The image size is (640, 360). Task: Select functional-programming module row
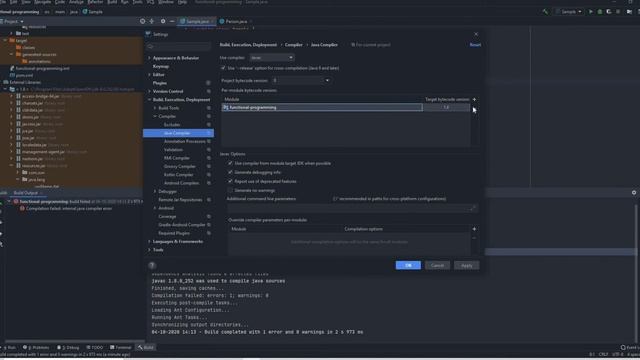322,107
